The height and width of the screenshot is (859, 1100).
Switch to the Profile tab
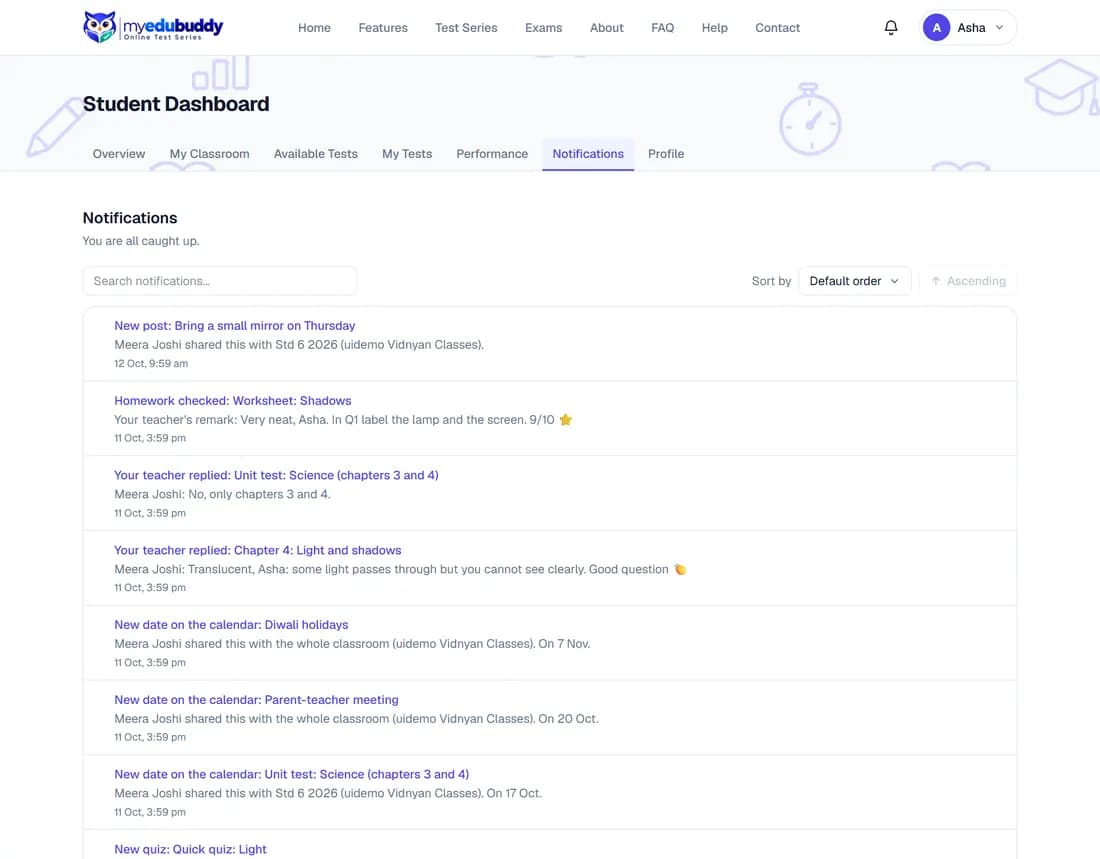(666, 154)
